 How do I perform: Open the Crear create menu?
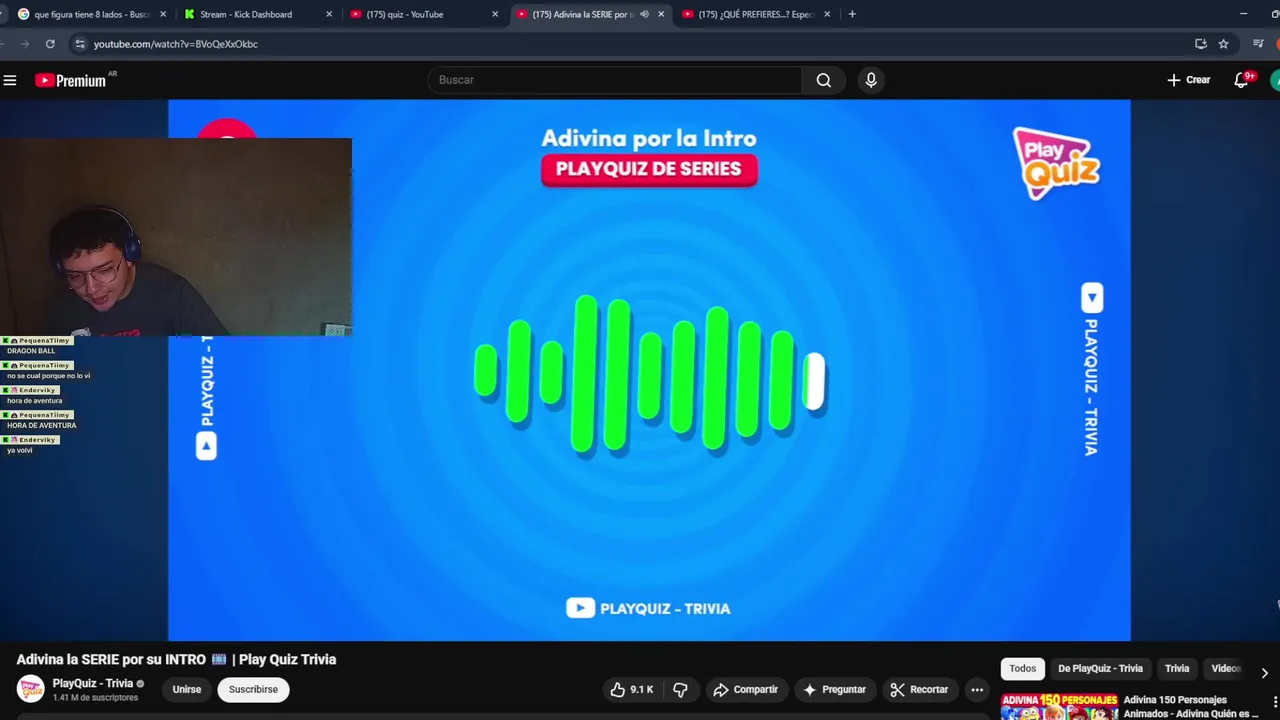[1188, 80]
